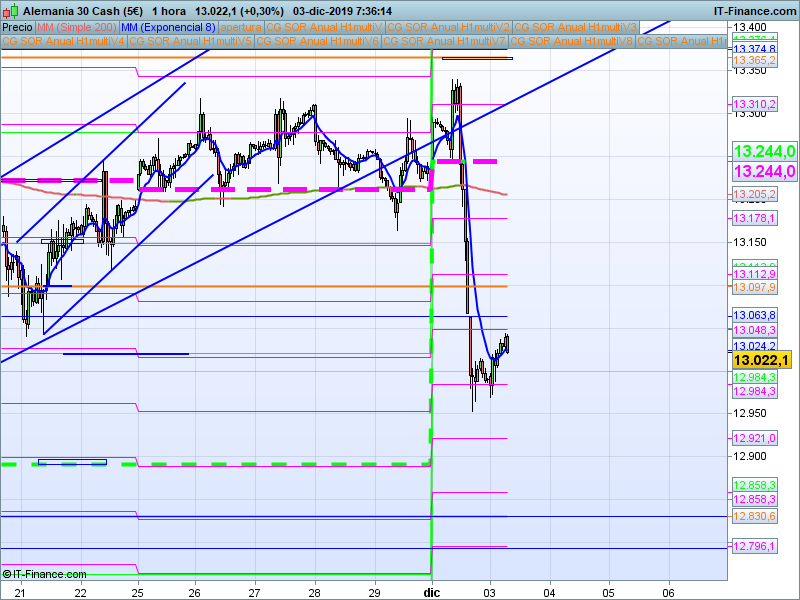Select the Precio indicator label
800x600 pixels.
pyautogui.click(x=18, y=27)
